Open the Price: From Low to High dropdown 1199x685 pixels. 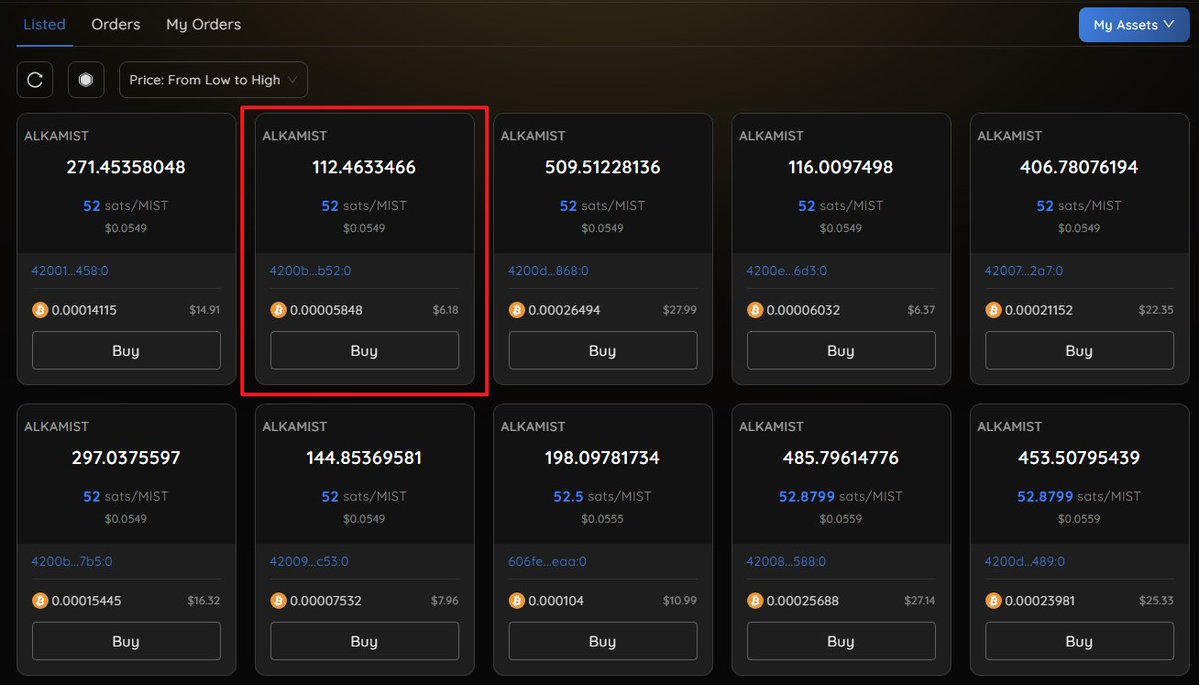[213, 80]
